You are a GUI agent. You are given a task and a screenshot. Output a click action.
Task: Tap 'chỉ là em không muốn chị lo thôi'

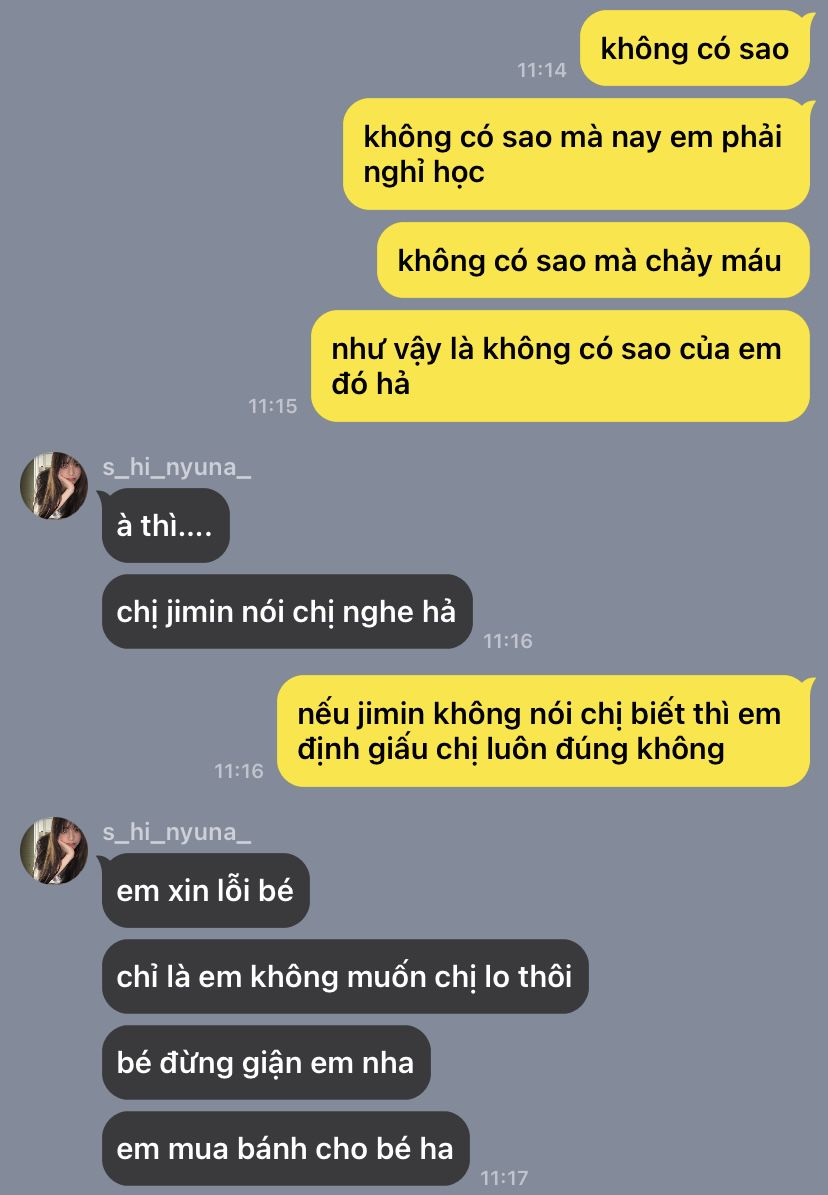[345, 976]
